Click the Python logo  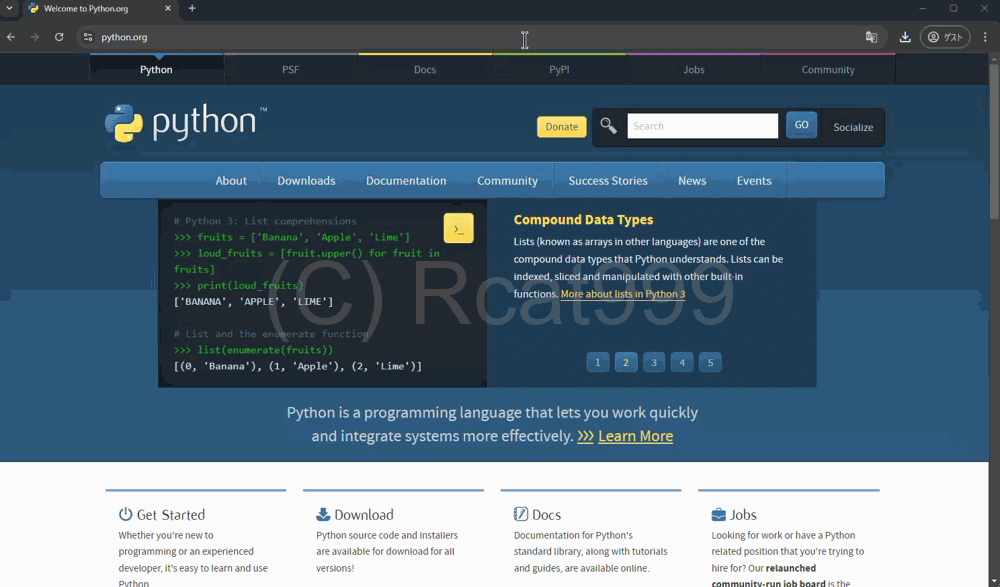(x=123, y=123)
